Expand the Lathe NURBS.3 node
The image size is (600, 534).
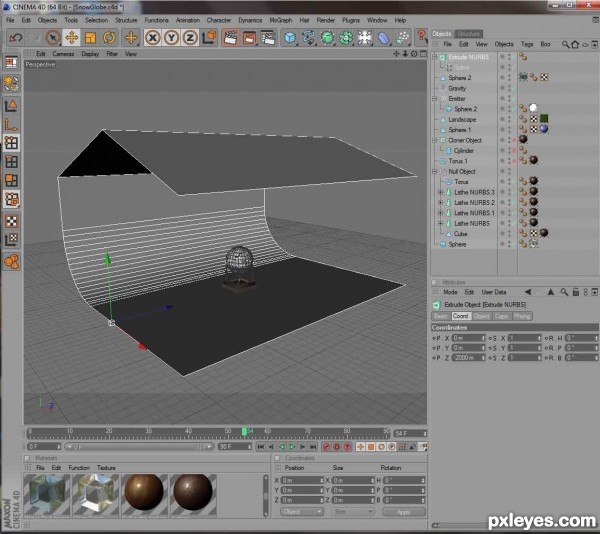441,192
